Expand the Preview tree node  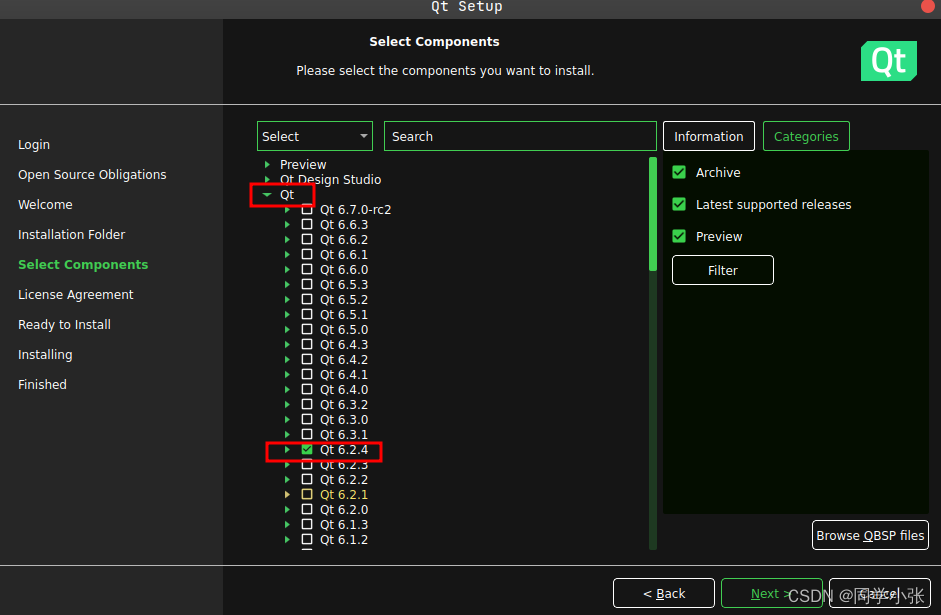(268, 164)
